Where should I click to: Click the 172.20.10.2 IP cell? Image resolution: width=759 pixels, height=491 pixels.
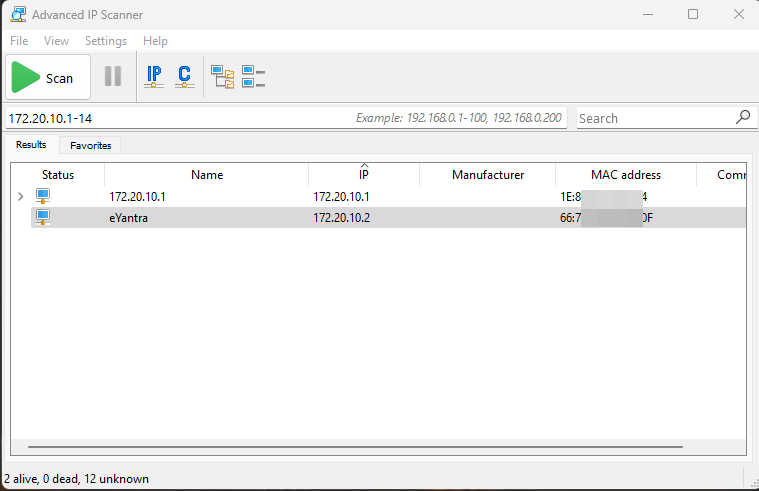tap(342, 218)
